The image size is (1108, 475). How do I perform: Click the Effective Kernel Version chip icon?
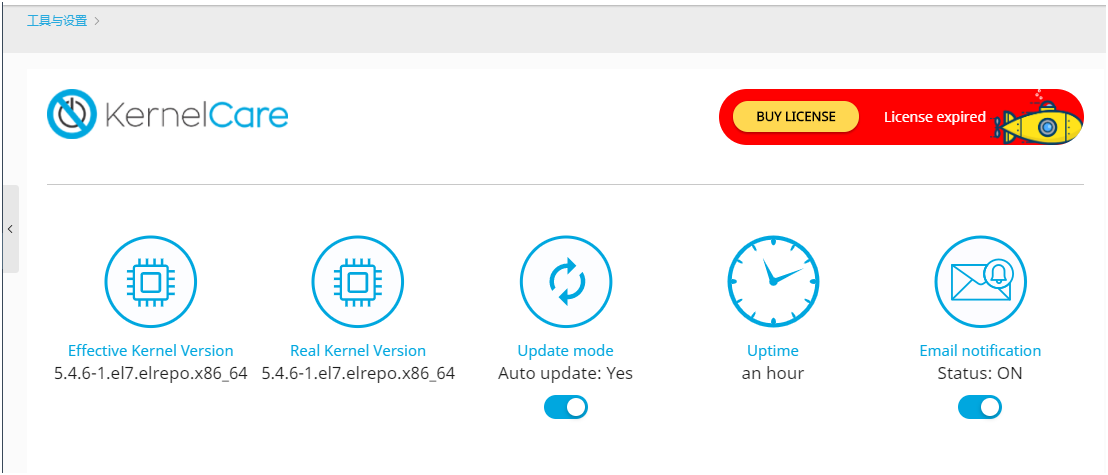pos(151,282)
